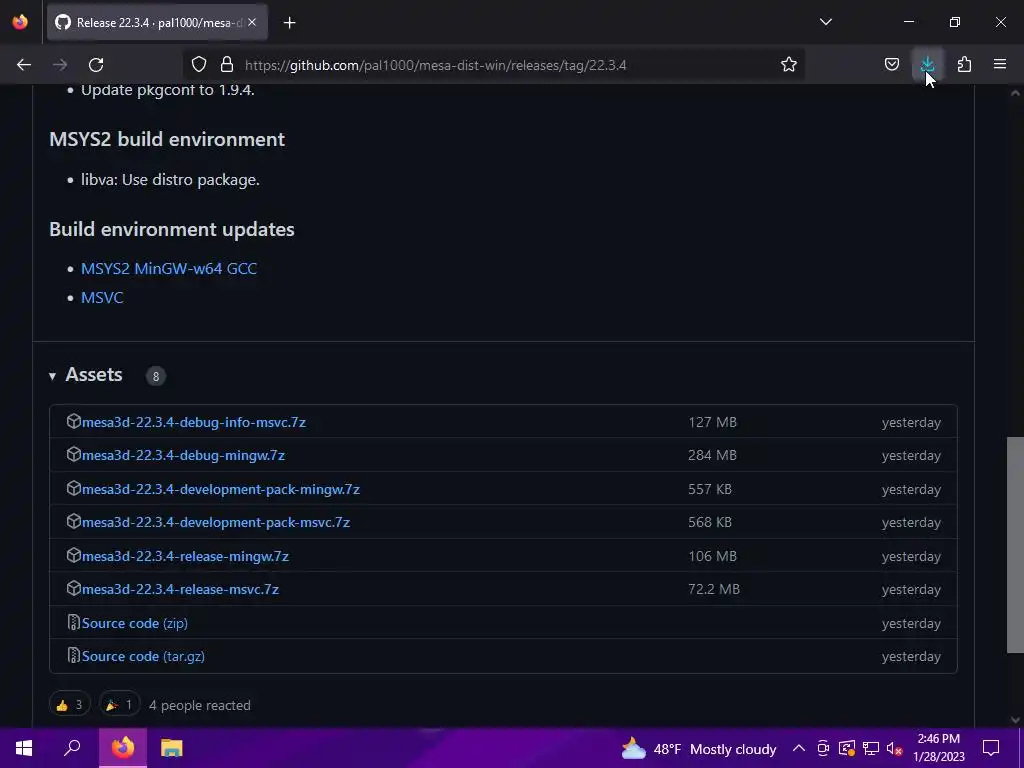This screenshot has height=768, width=1024.
Task: Click the 72.2 MB size value
Action: [714, 589]
